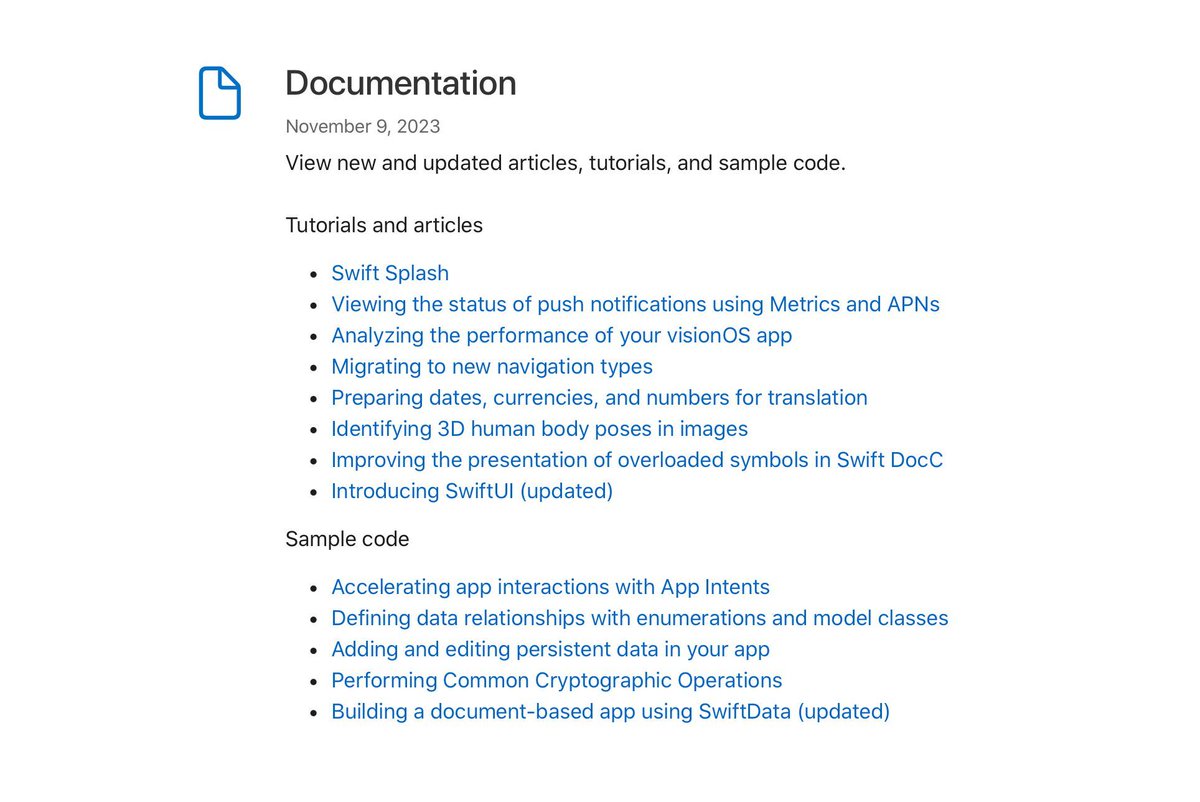Open the Migrating to new navigation types article

click(x=491, y=366)
